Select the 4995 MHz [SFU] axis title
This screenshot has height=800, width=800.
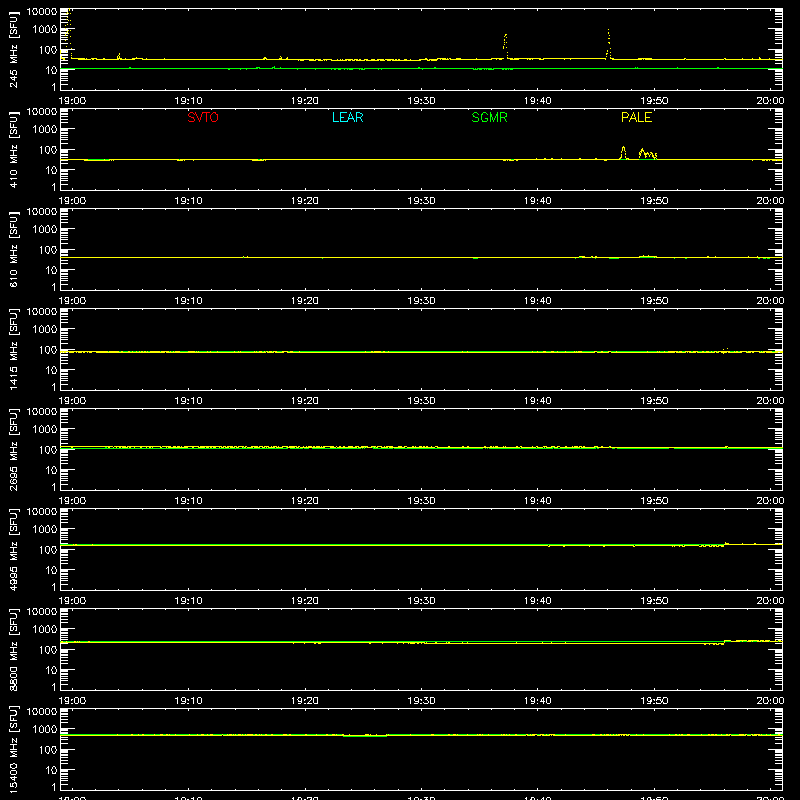click(x=13, y=549)
